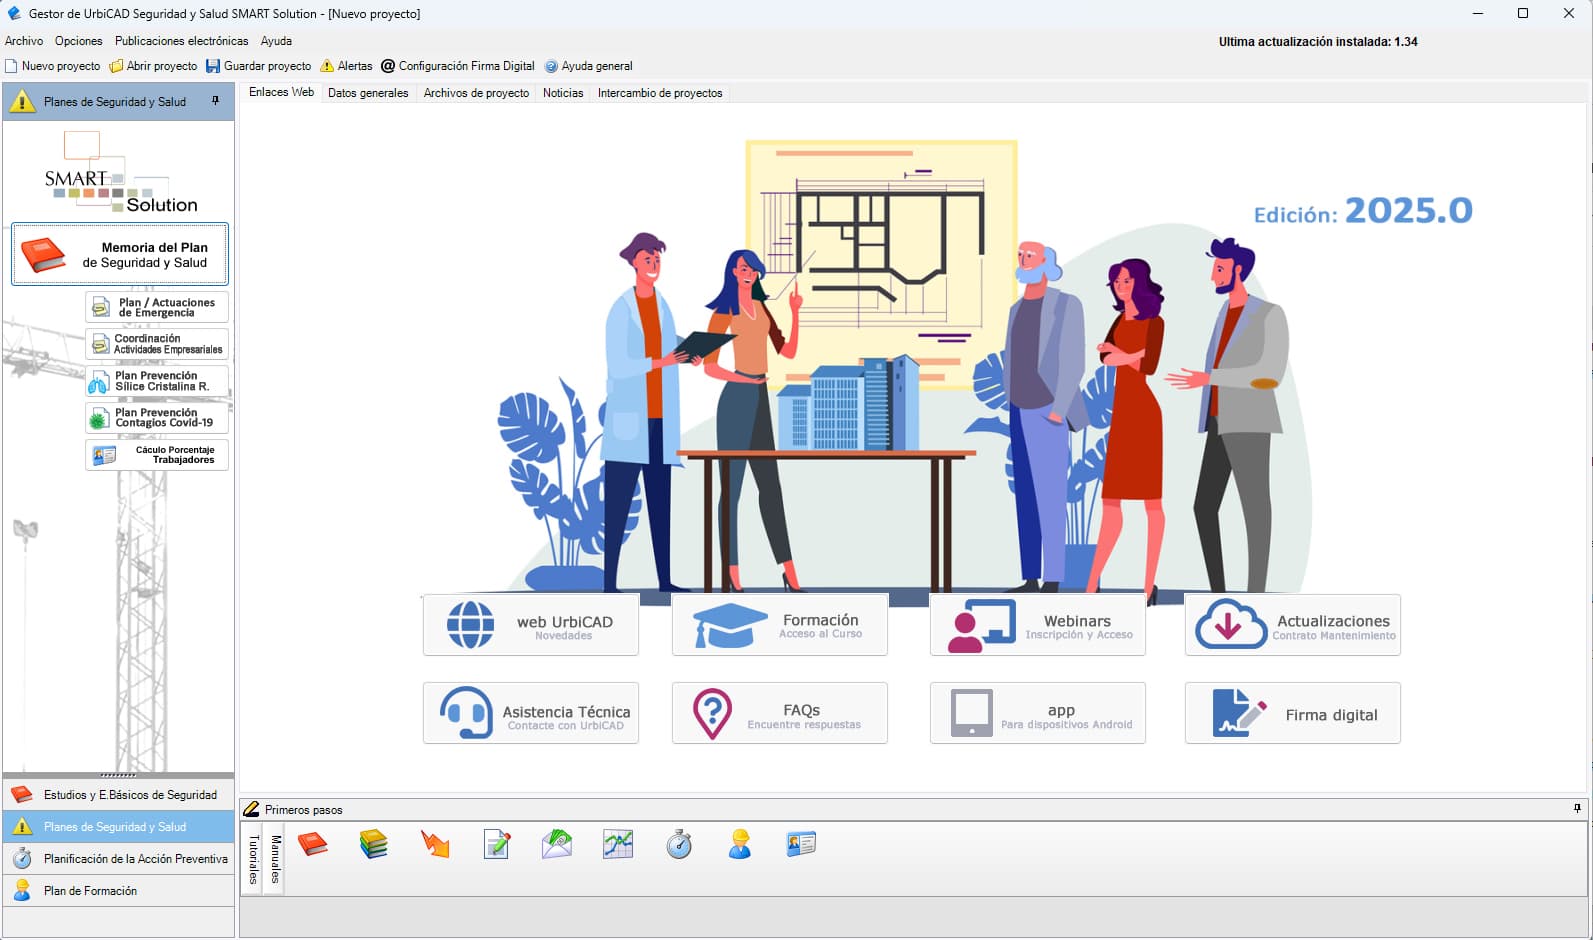Open Cálculo Porcentaje Trabajadores
The width and height of the screenshot is (1593, 940).
(x=157, y=455)
